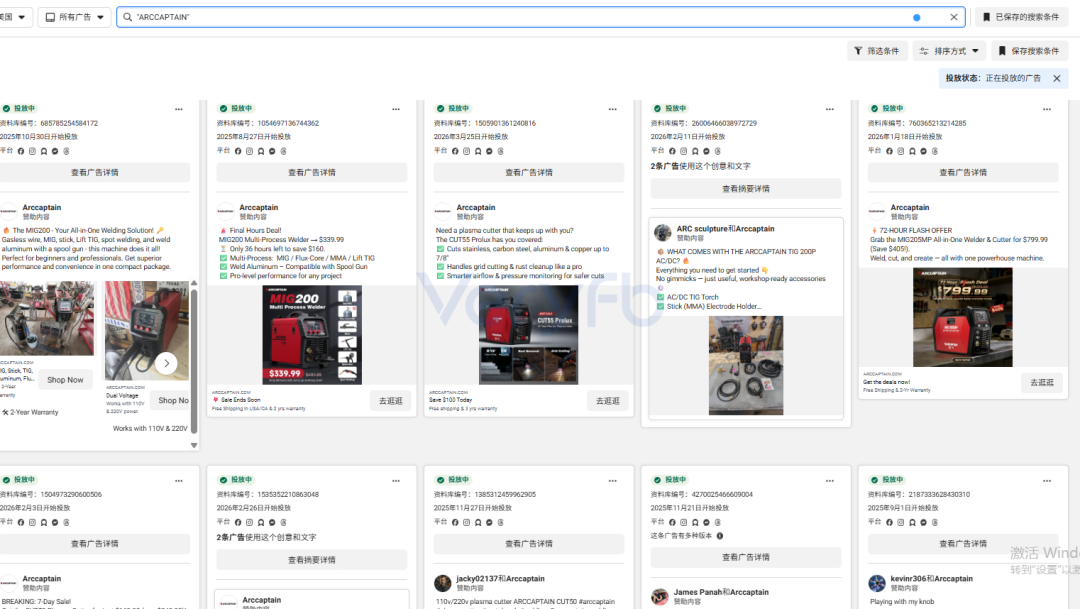Clear the search box with the X icon
The height and width of the screenshot is (609, 1080).
pyautogui.click(x=954, y=17)
